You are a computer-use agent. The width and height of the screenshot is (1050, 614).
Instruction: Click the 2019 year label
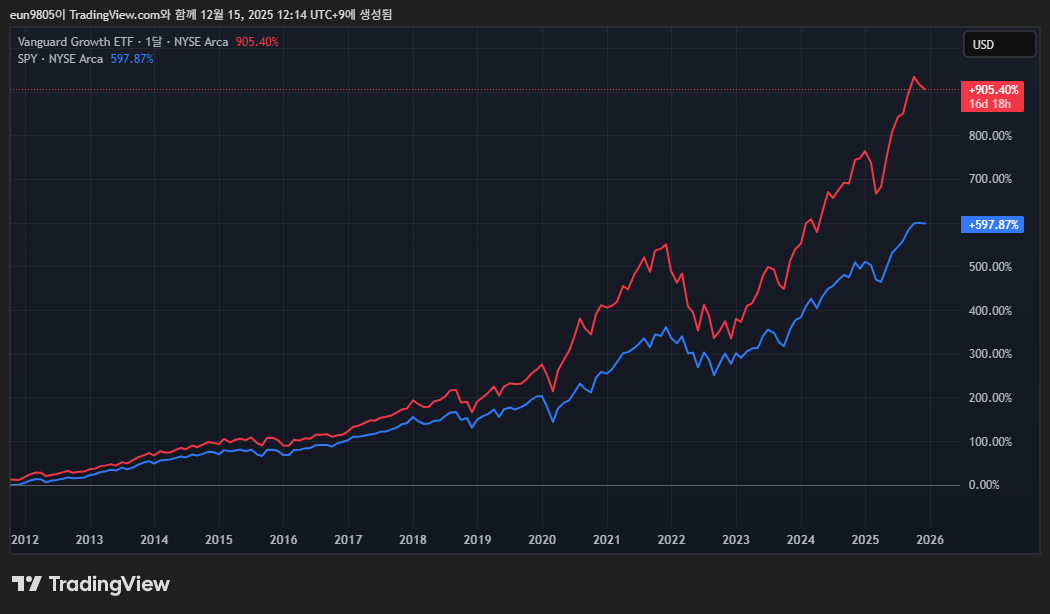tap(477, 540)
